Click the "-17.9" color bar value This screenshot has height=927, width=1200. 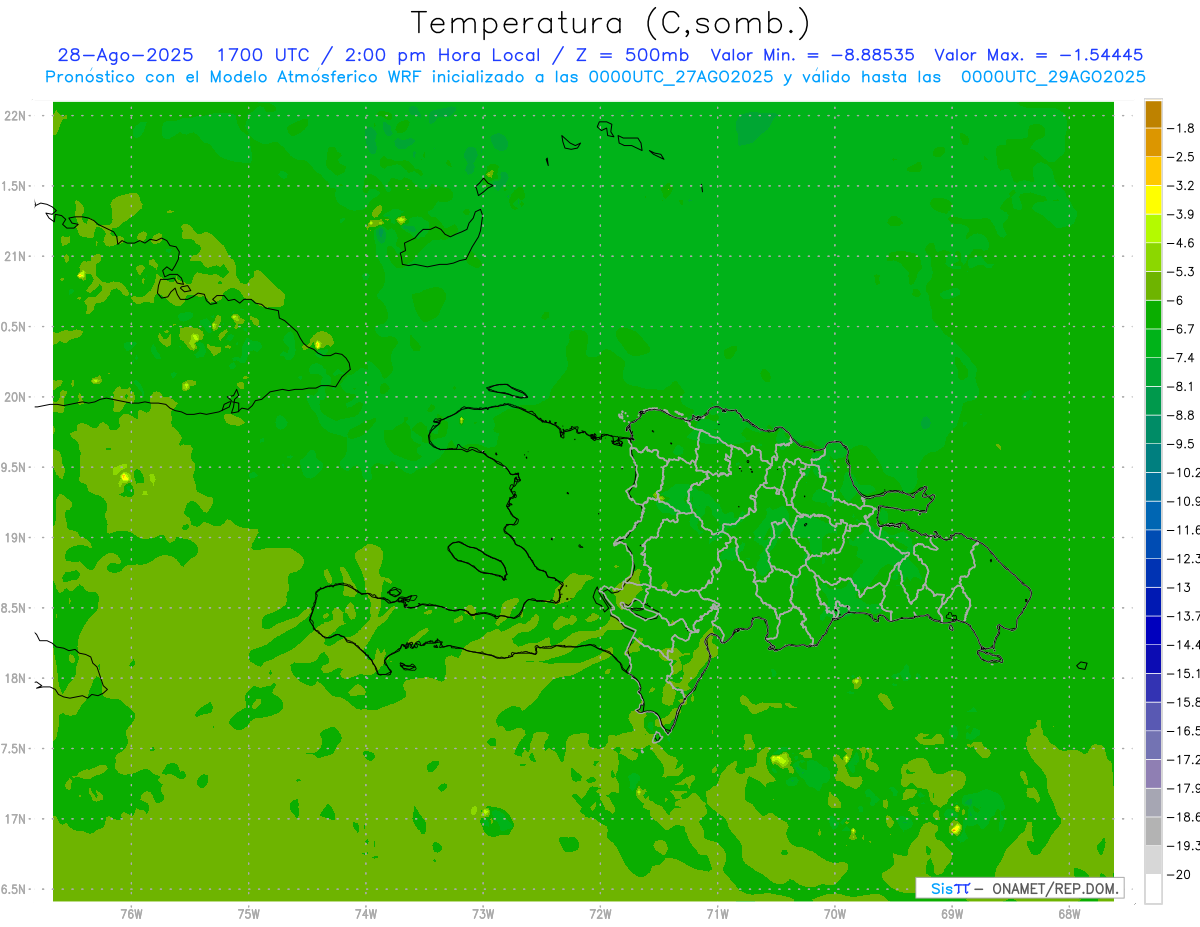click(1183, 788)
